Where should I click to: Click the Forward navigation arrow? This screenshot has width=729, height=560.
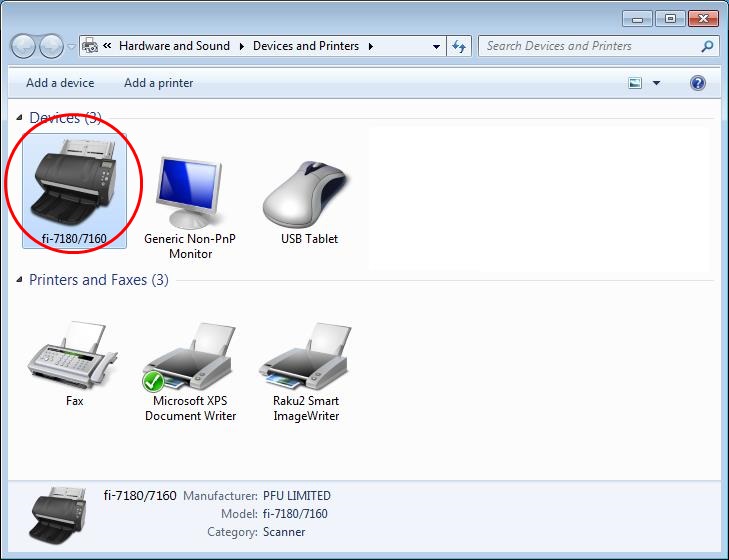(51, 46)
